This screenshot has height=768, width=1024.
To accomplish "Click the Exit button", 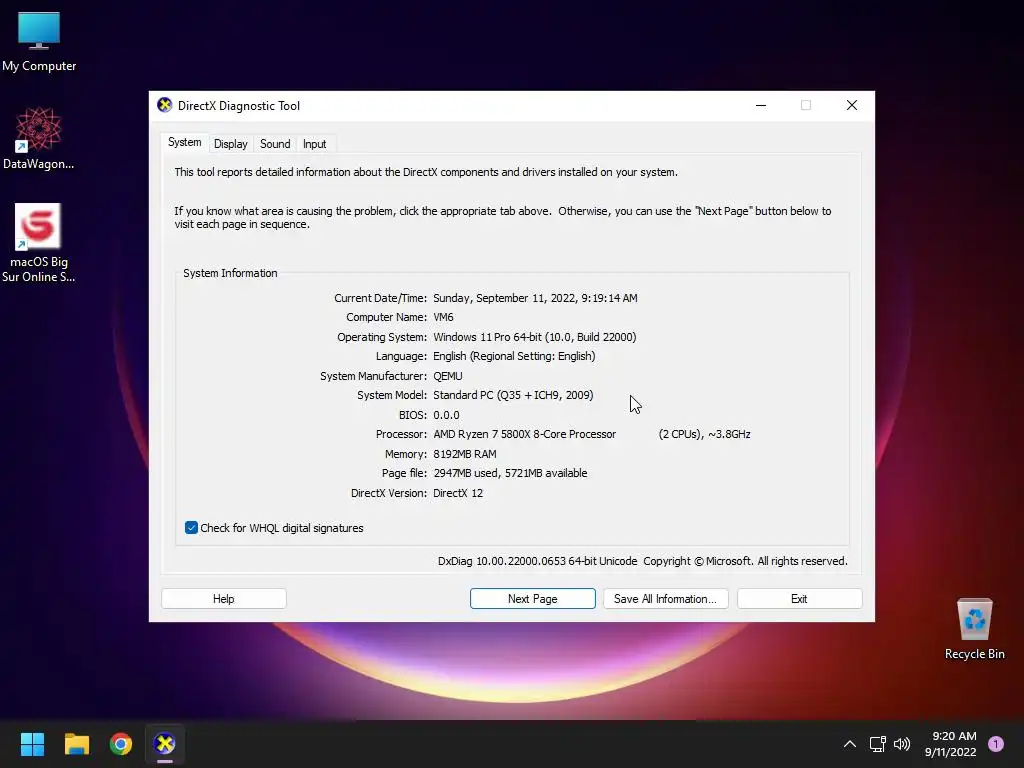I will [799, 599].
